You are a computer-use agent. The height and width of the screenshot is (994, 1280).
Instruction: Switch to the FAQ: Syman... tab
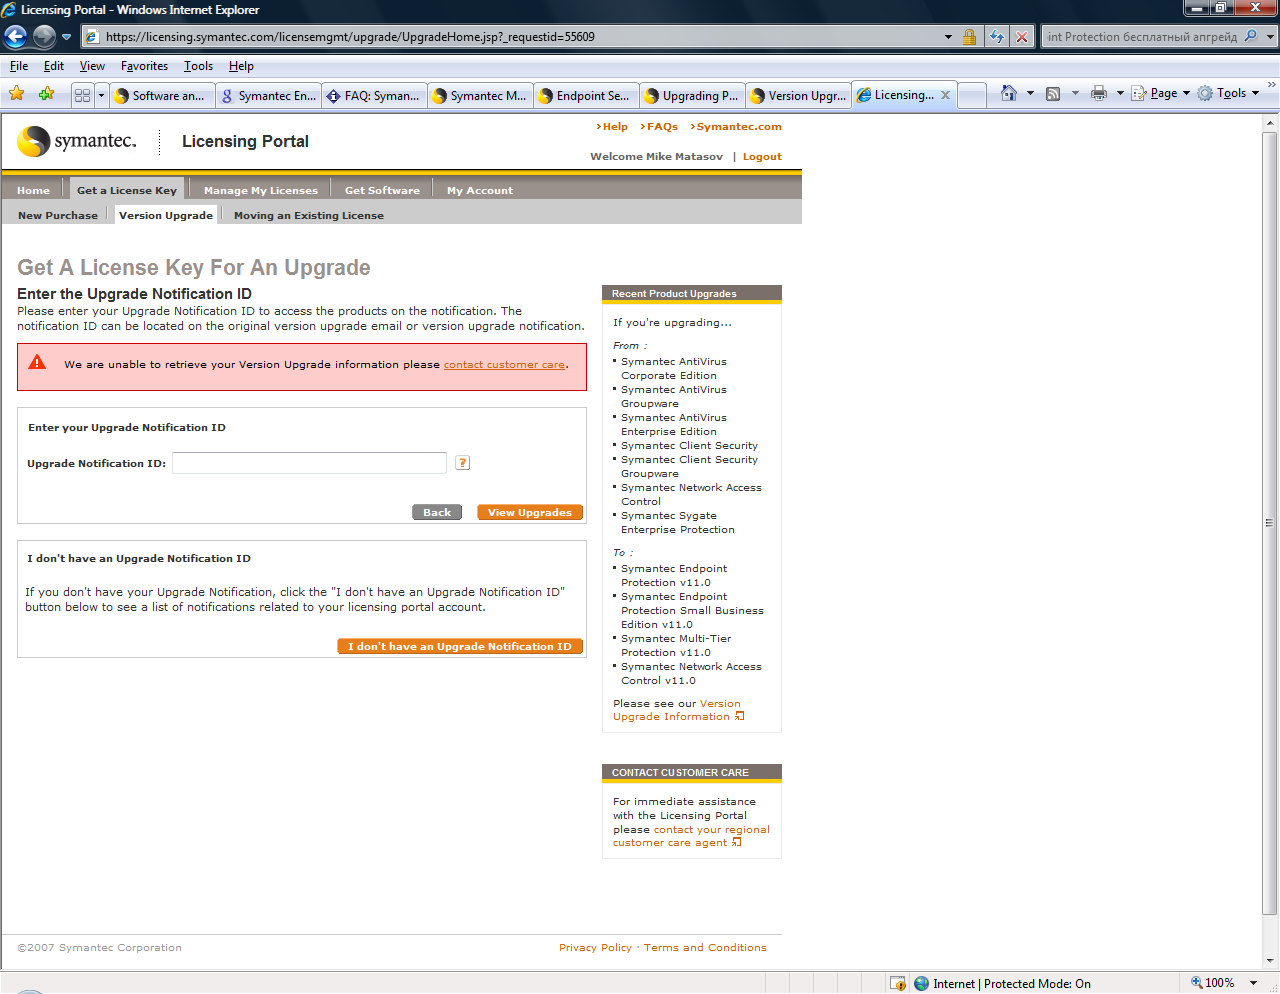coord(375,96)
